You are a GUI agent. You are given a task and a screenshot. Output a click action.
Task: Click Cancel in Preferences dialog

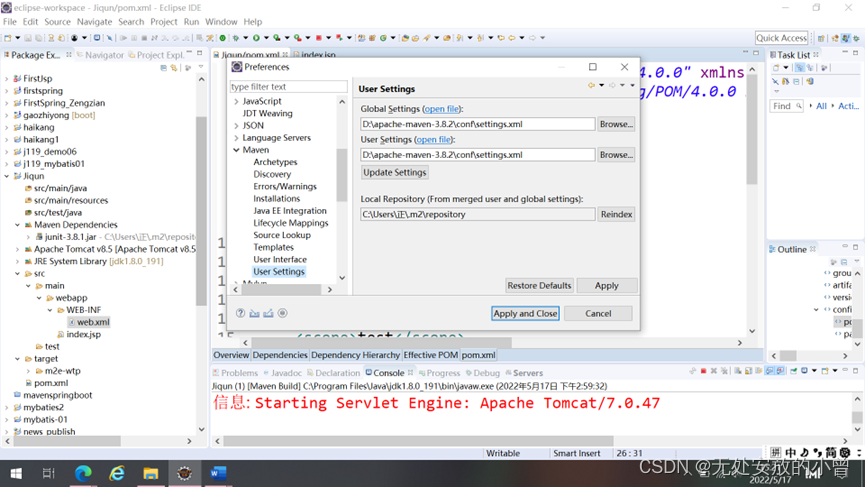(598, 313)
